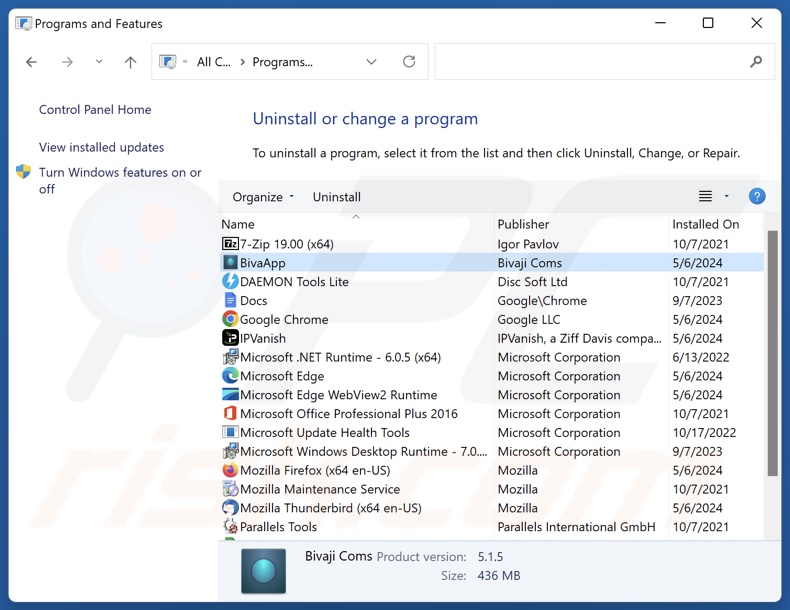The width and height of the screenshot is (790, 610).
Task: Click publisher Igor Pavlov cell
Action: [x=528, y=244]
